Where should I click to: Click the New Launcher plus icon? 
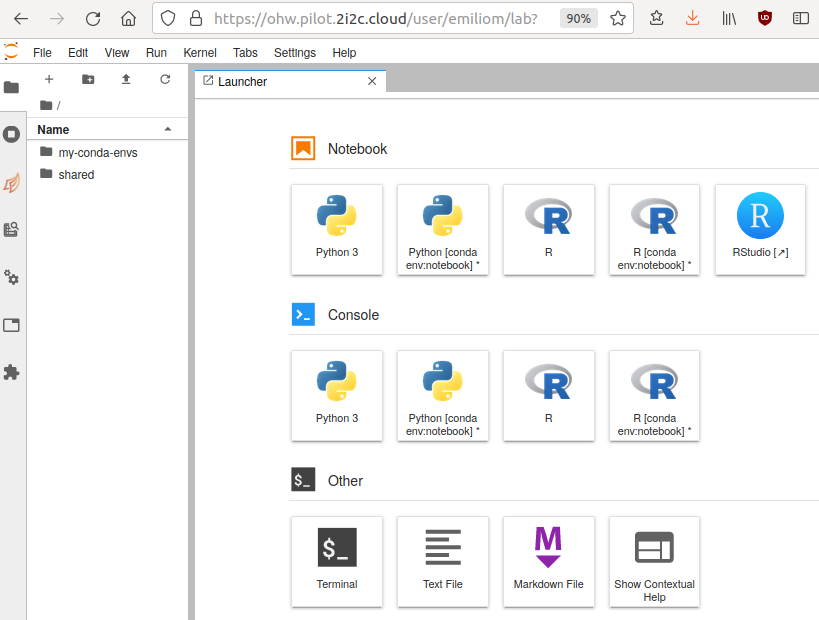coord(49,79)
